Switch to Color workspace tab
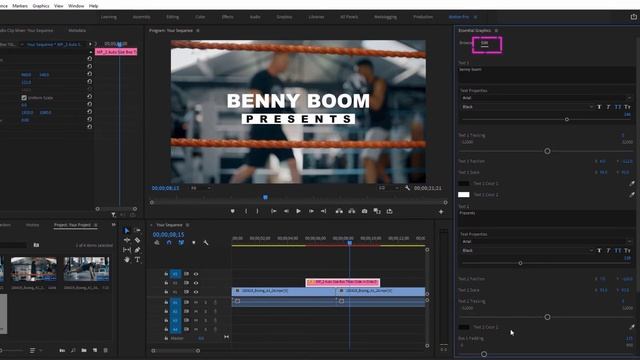 coord(200,17)
